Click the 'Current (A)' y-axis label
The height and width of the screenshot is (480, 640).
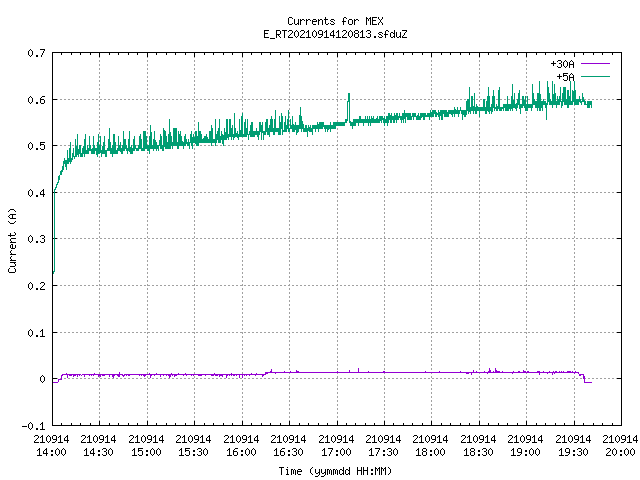12,240
